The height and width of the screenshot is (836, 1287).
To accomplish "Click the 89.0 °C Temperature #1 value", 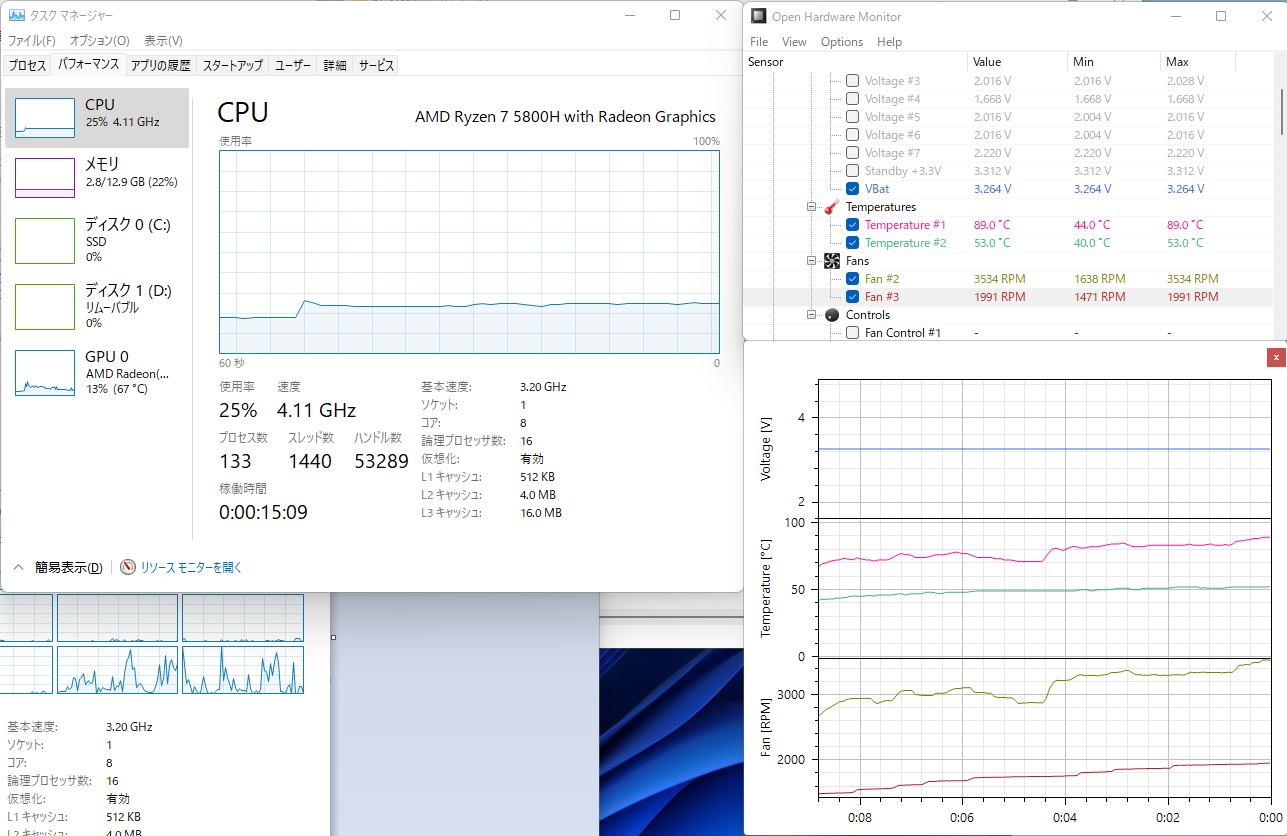I will [x=992, y=225].
